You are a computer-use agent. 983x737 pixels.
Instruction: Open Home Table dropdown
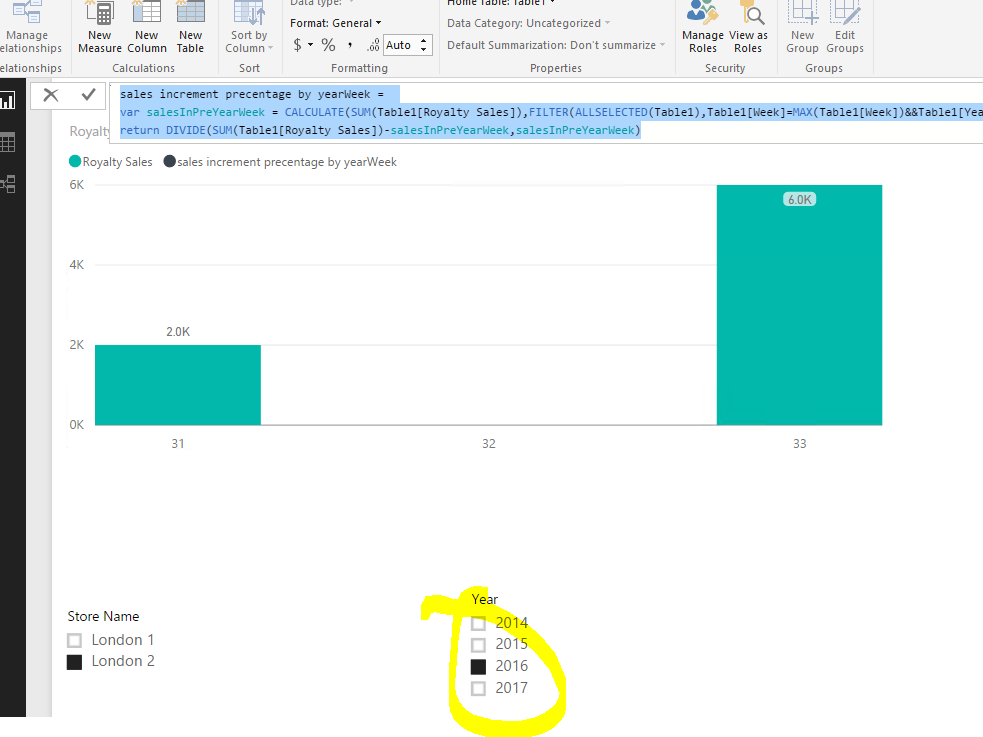point(501,3)
